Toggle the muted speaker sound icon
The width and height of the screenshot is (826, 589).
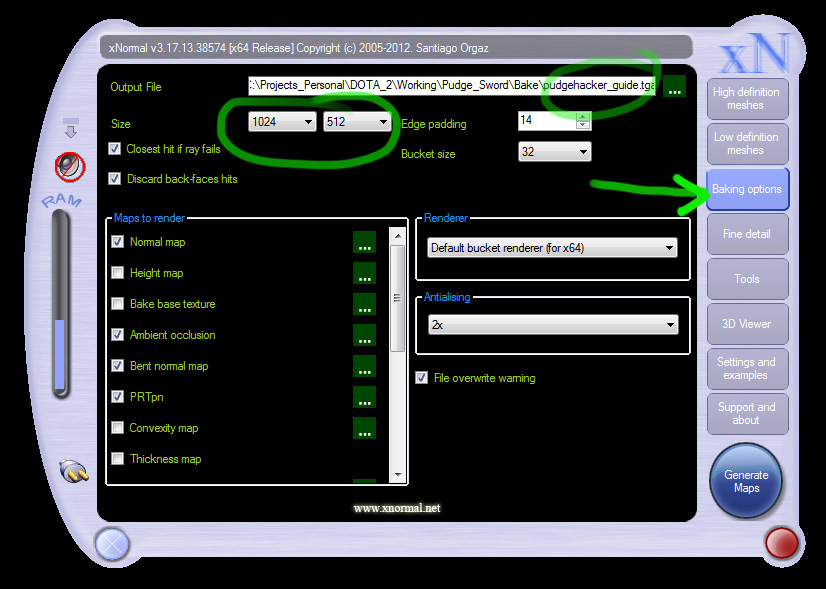(x=70, y=166)
